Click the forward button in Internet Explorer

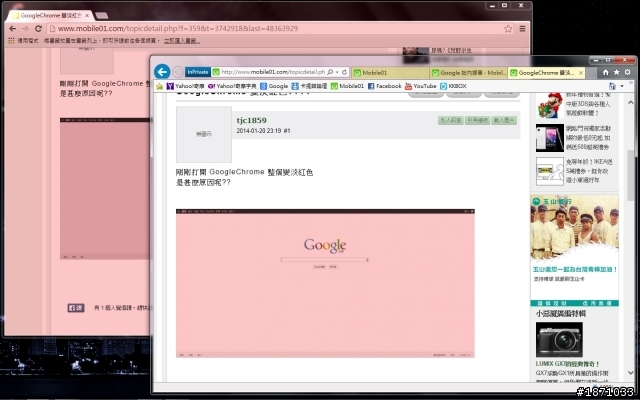[178, 72]
